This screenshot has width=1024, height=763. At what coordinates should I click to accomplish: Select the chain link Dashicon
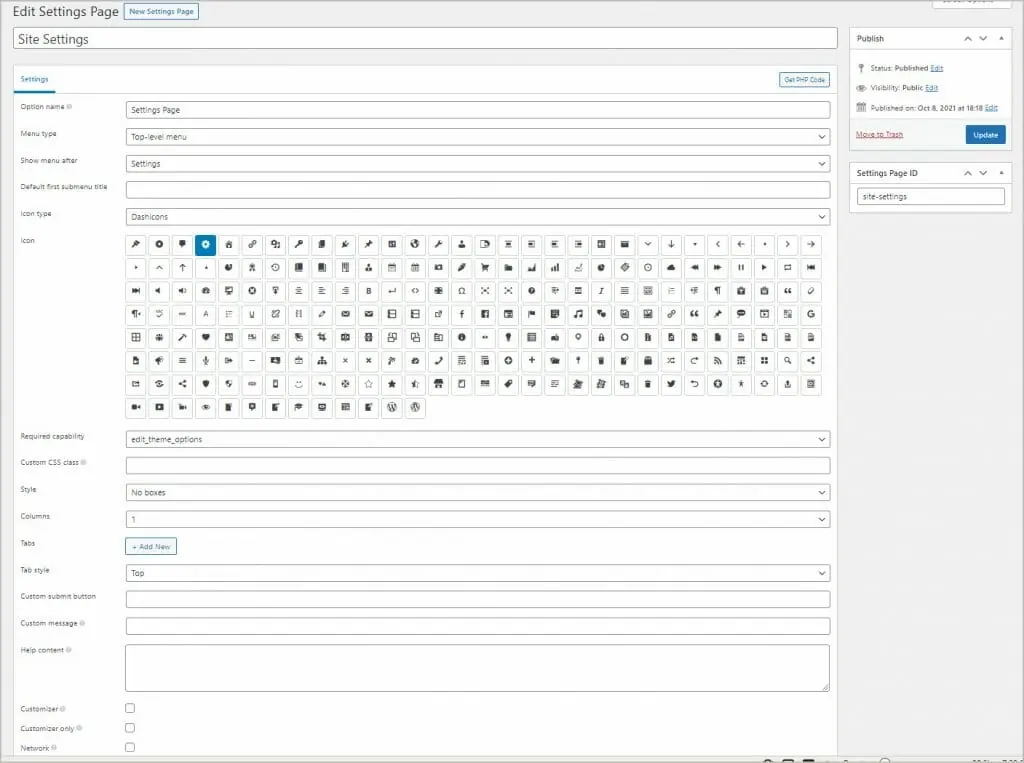(252, 245)
